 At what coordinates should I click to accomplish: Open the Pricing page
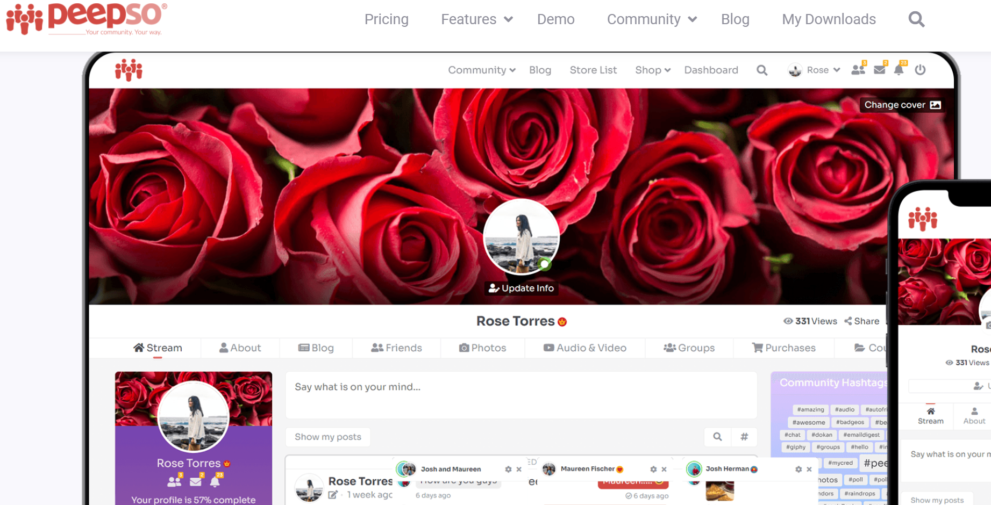click(386, 19)
